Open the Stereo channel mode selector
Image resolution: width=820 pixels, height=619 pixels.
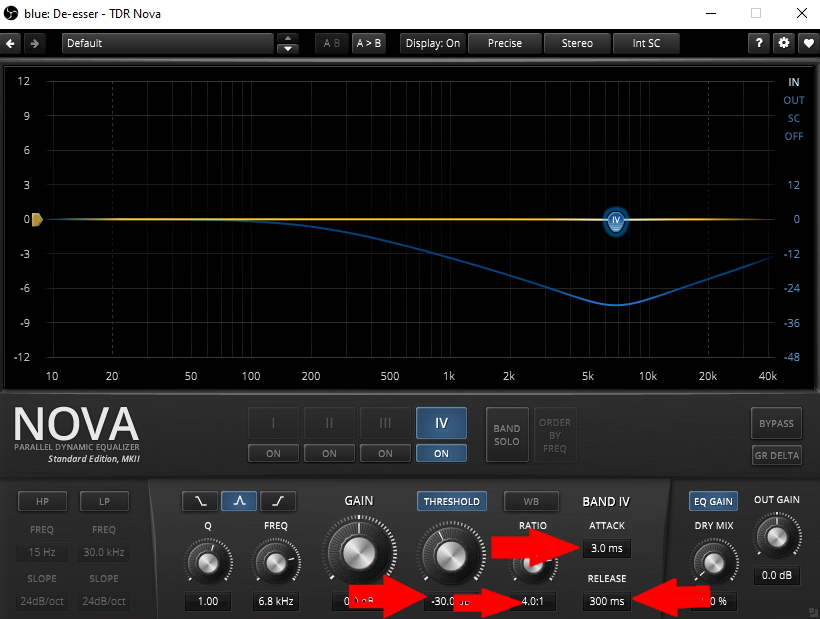coord(577,43)
